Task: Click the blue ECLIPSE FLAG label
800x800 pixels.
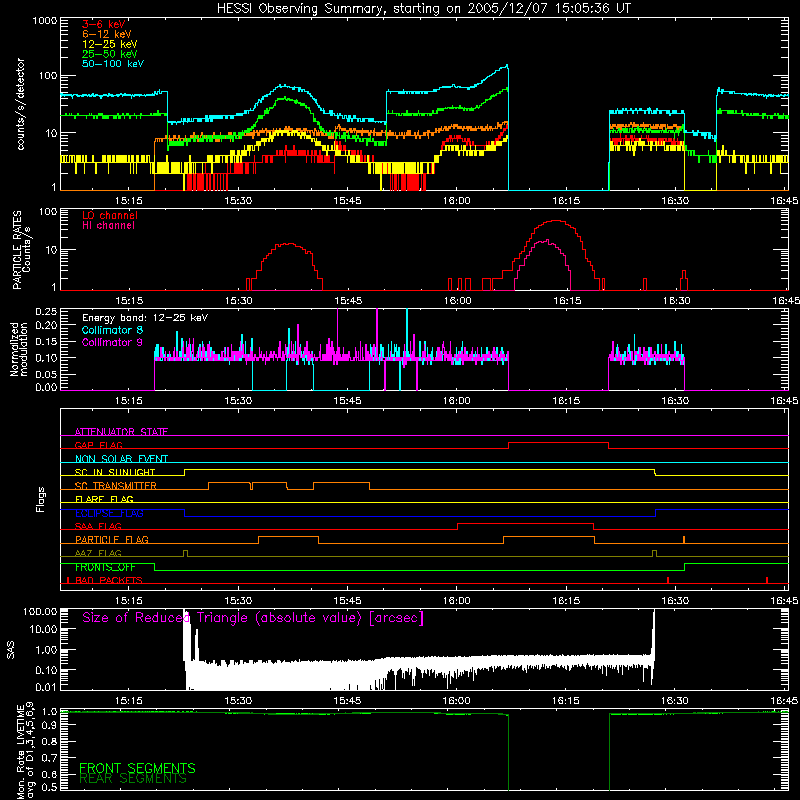Action: [x=109, y=513]
